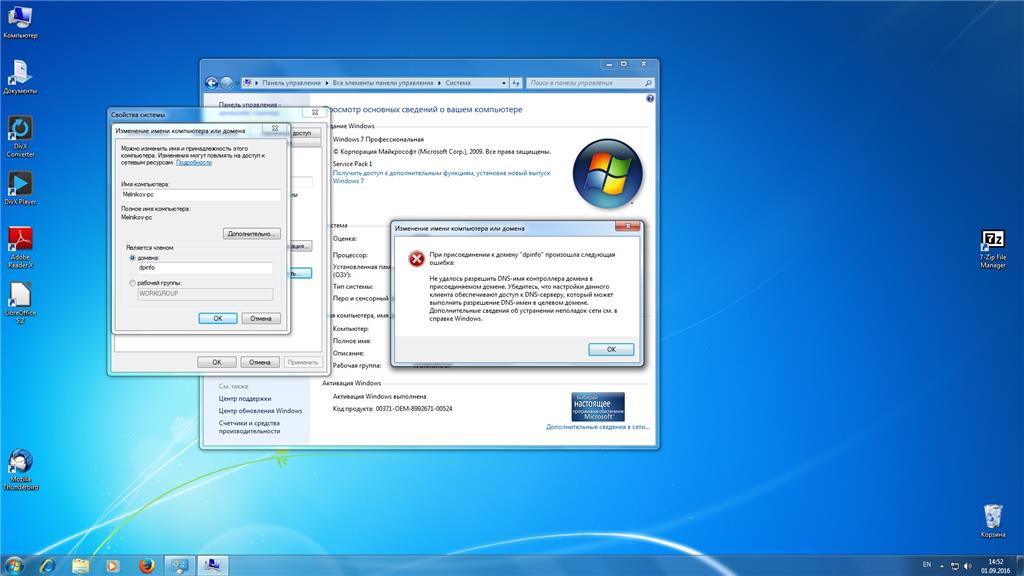Click OK in the error message dialog
This screenshot has height=576, width=1024.
coord(611,349)
